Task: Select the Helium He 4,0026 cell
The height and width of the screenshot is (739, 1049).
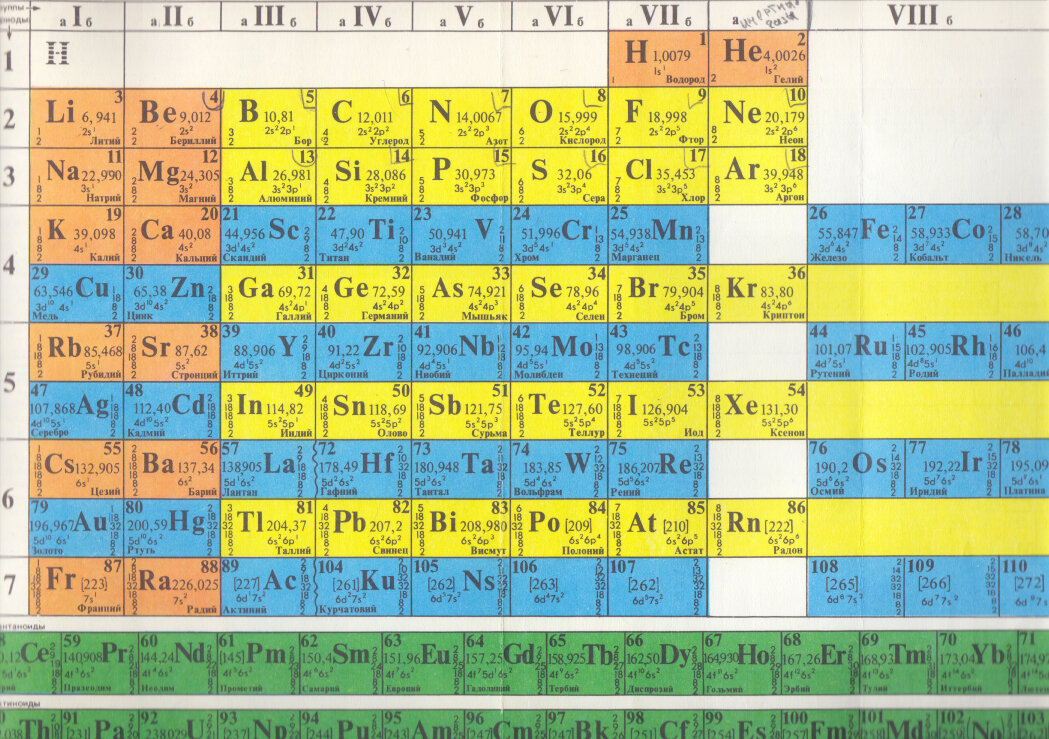Action: pos(758,58)
